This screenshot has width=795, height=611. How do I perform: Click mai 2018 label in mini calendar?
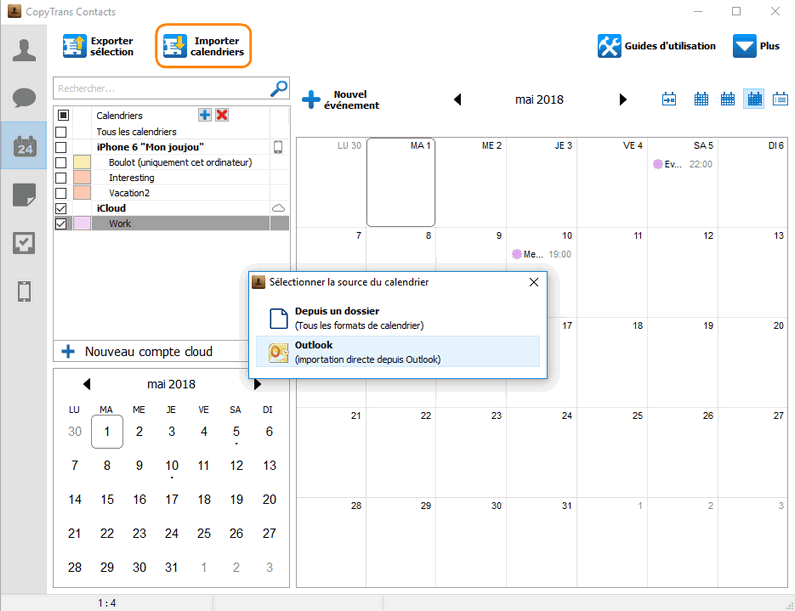tap(171, 384)
